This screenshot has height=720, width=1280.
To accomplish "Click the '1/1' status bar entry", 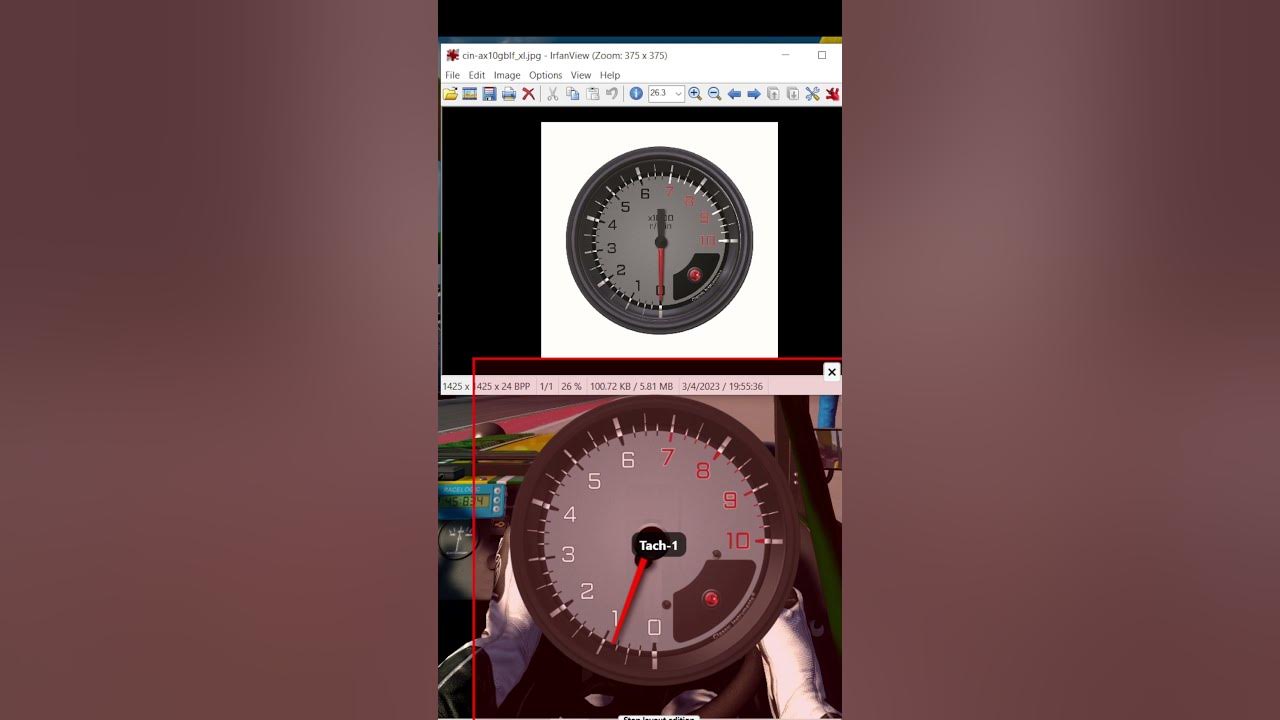I will (546, 386).
